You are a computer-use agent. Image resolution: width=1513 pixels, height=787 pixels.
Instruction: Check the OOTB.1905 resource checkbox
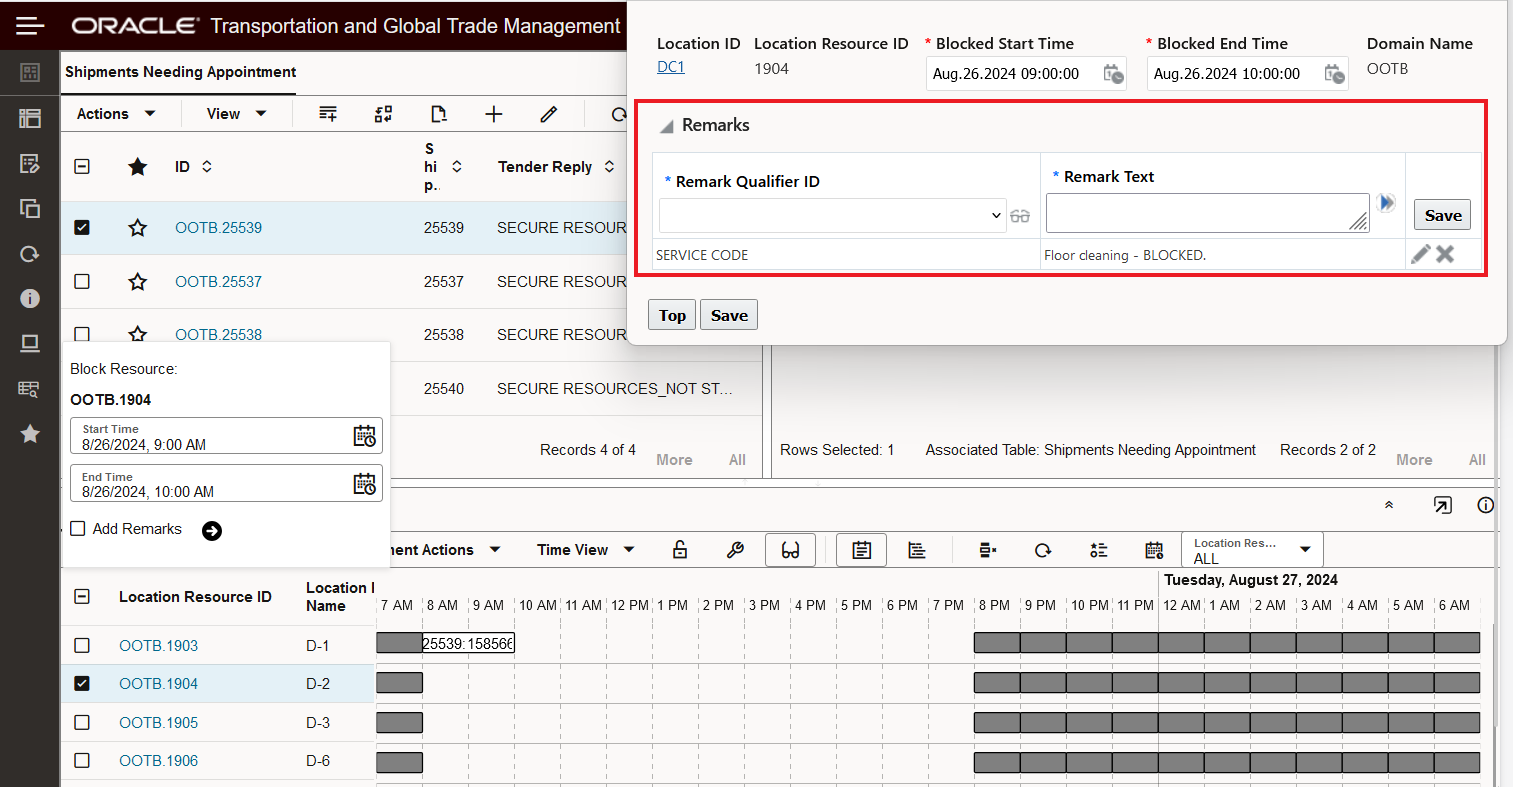click(82, 722)
